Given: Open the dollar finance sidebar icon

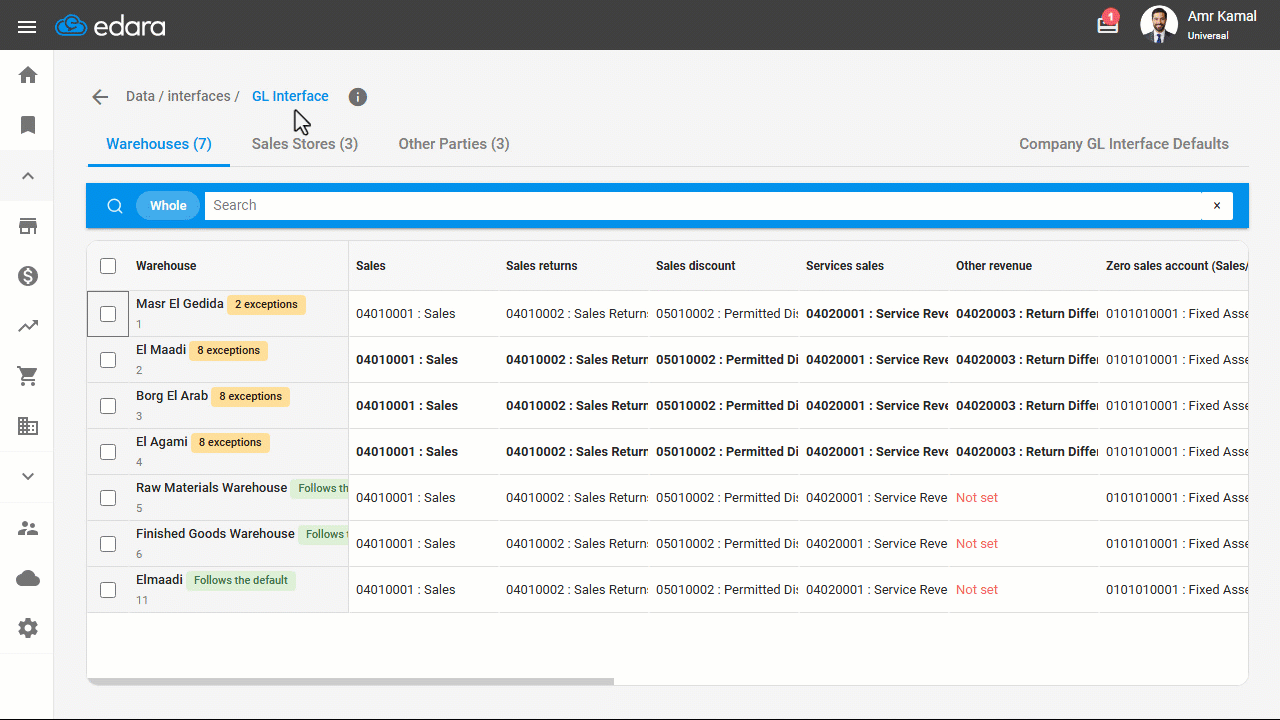Looking at the screenshot, I should [28, 276].
